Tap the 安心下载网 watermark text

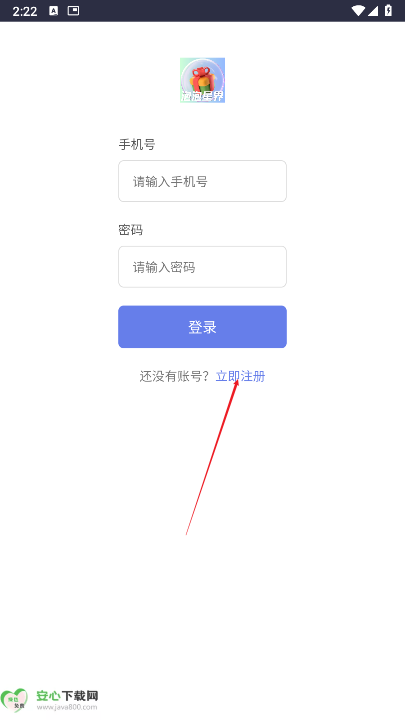coord(67,696)
